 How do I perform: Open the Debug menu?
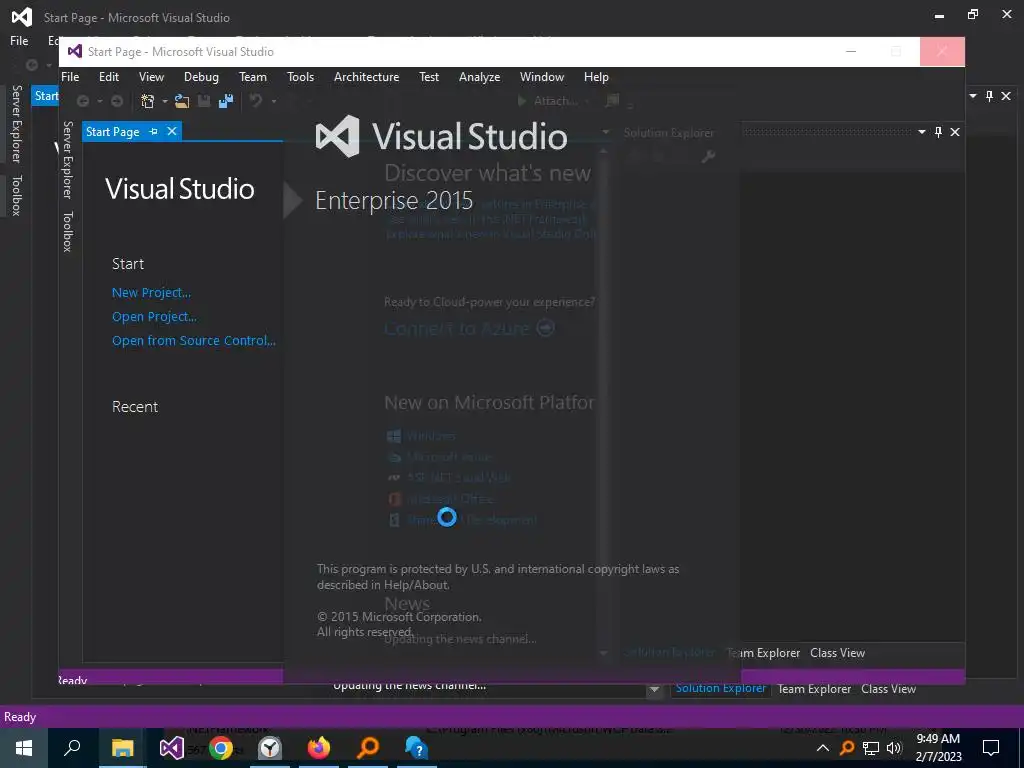(201, 77)
